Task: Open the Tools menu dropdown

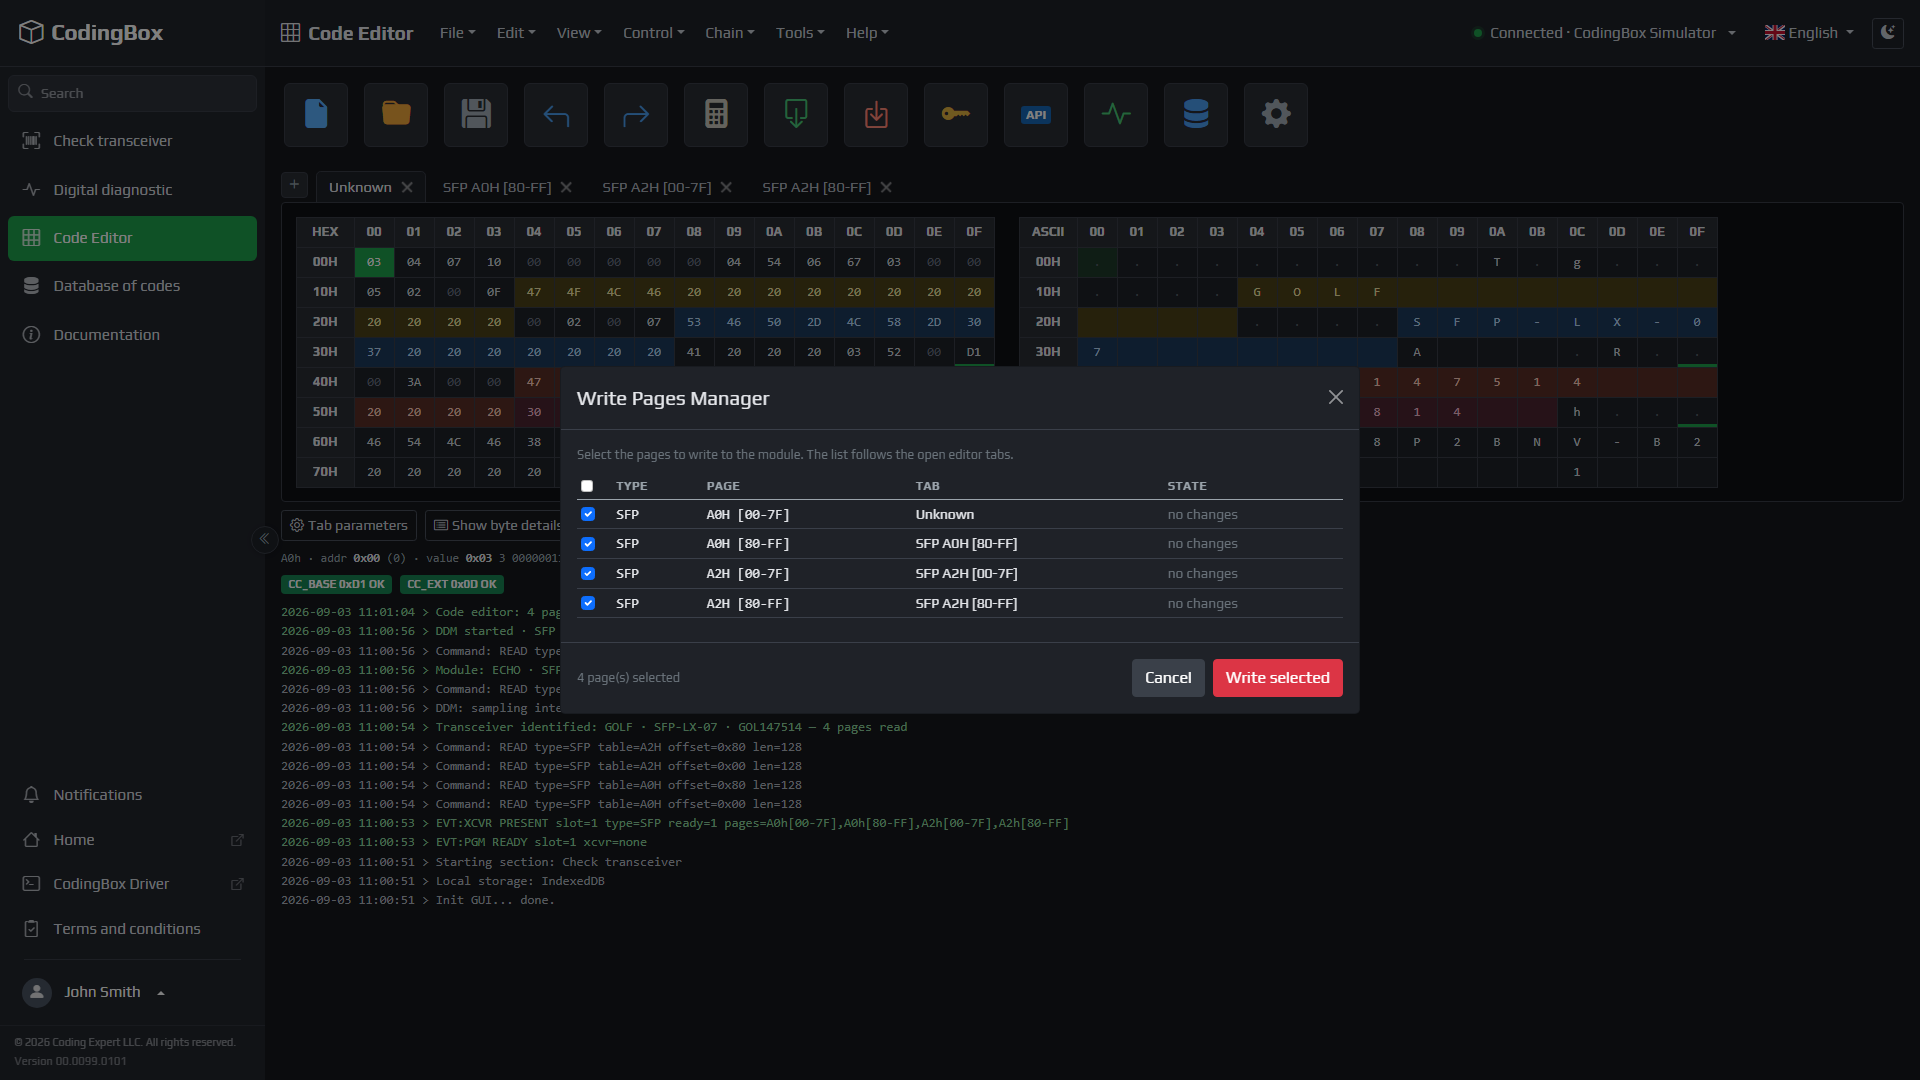Action: 800,33
